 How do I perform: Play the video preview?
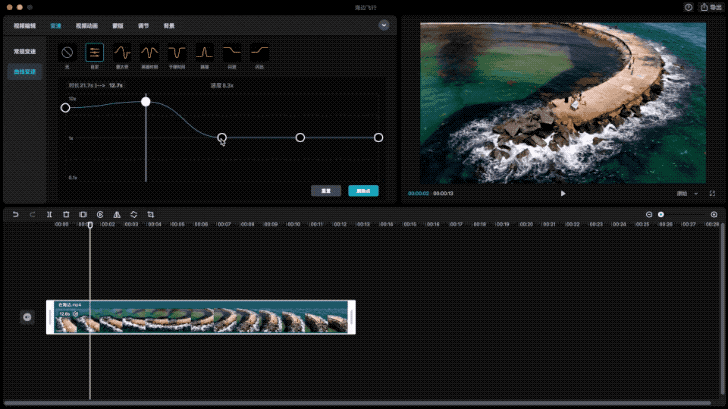563,194
